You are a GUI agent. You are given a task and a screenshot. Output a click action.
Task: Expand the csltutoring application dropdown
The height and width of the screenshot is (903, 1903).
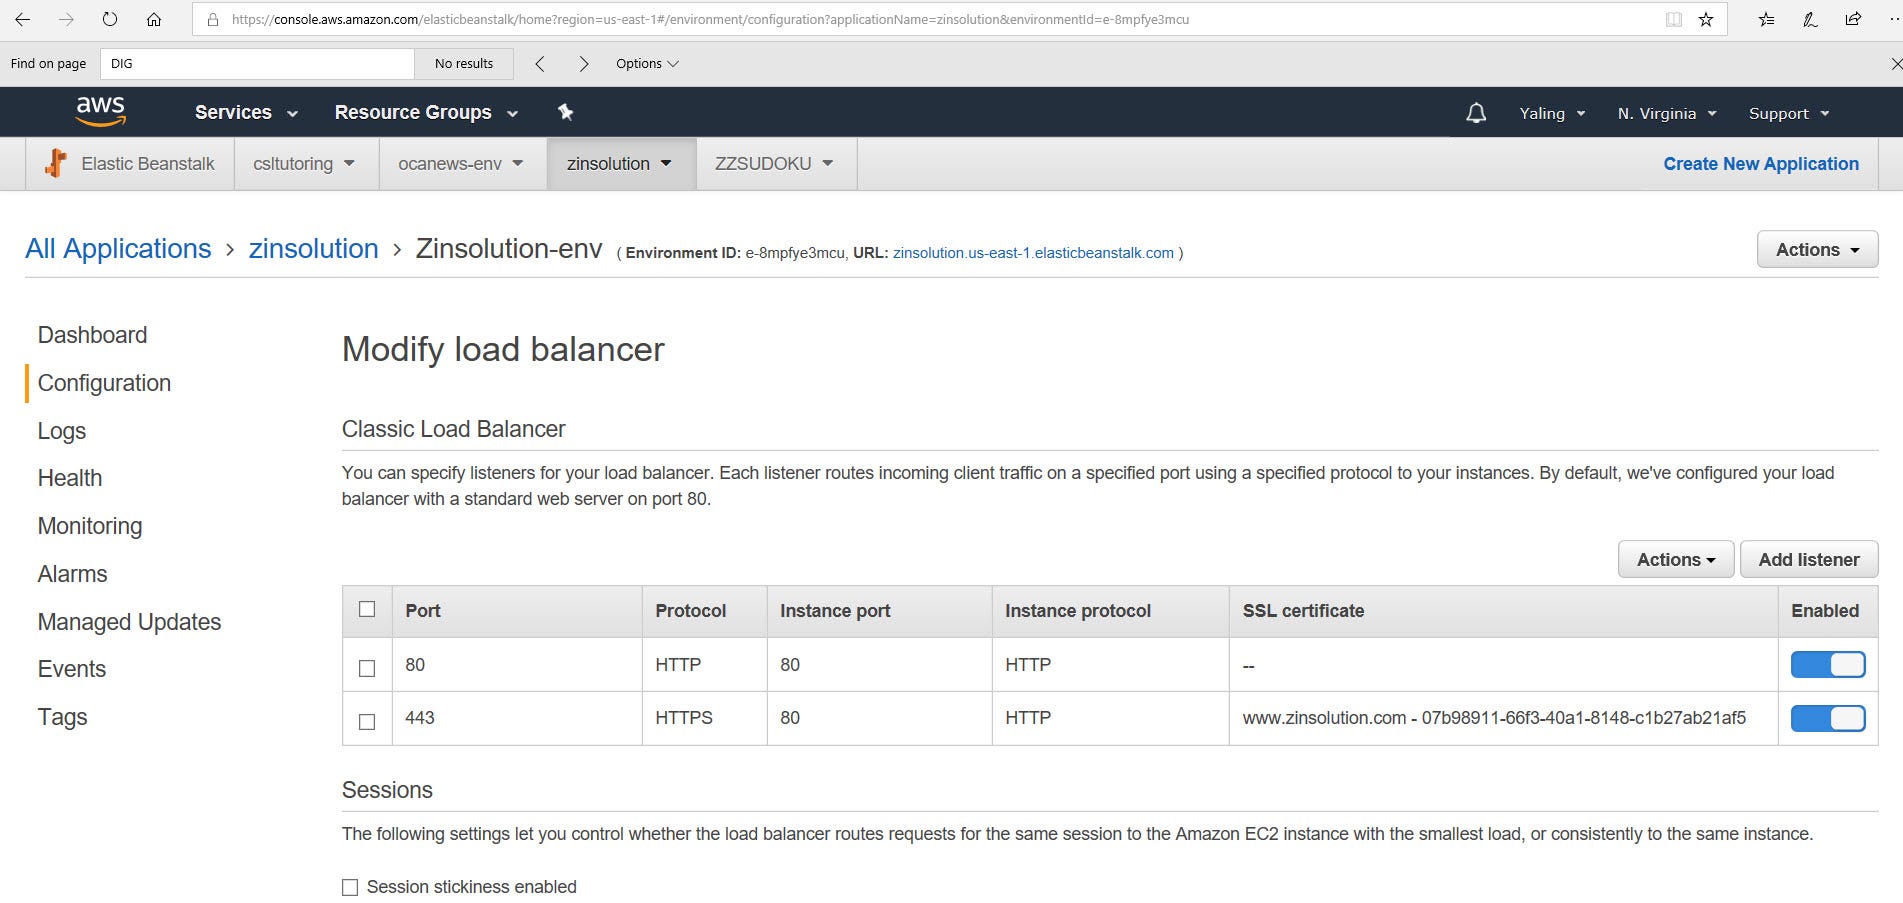(x=304, y=164)
